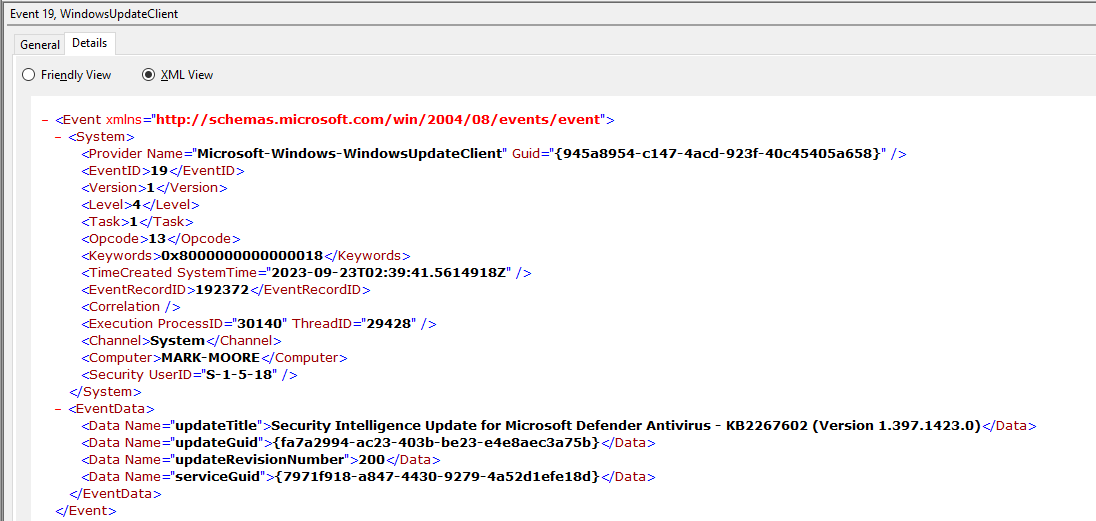Click the closing EventData tag
Screen dimensions: 1096x521
(115, 494)
